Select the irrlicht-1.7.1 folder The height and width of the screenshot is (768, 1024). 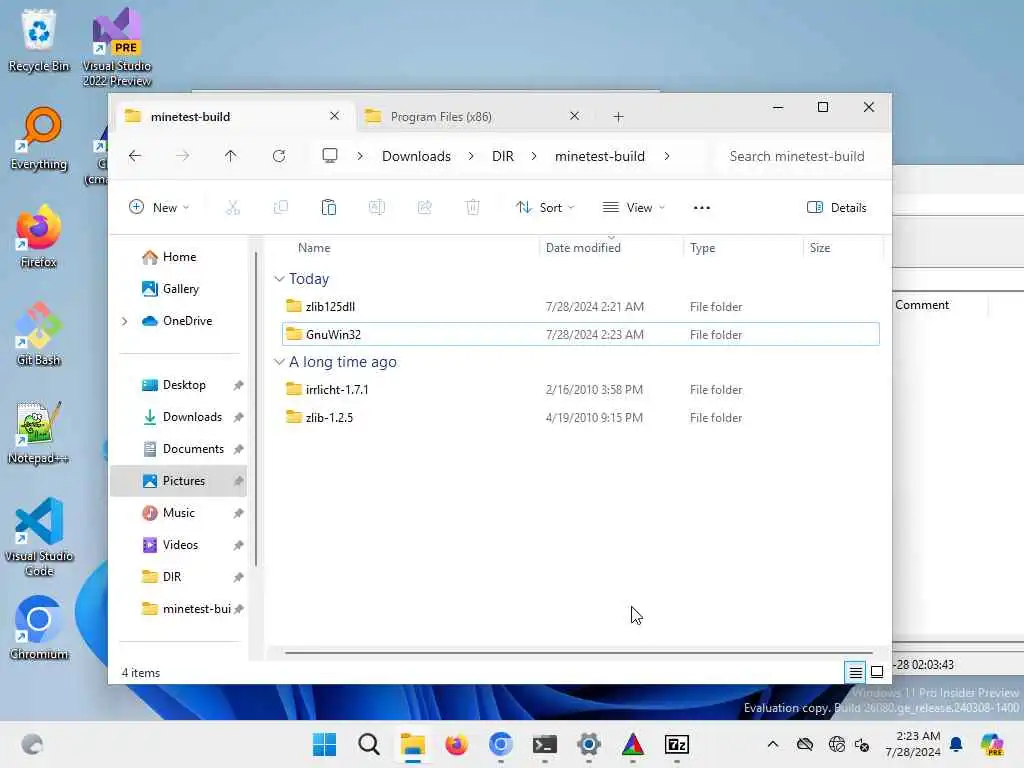(x=581, y=389)
